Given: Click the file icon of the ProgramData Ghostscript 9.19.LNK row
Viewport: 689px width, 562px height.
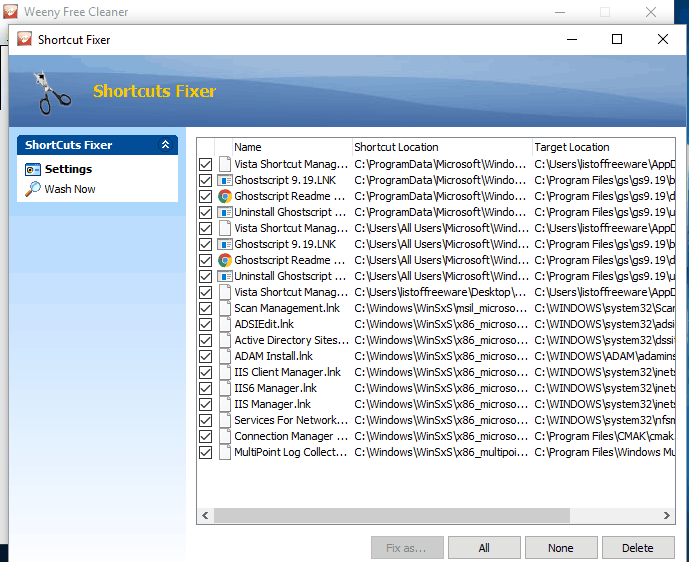Looking at the screenshot, I should click(x=225, y=180).
